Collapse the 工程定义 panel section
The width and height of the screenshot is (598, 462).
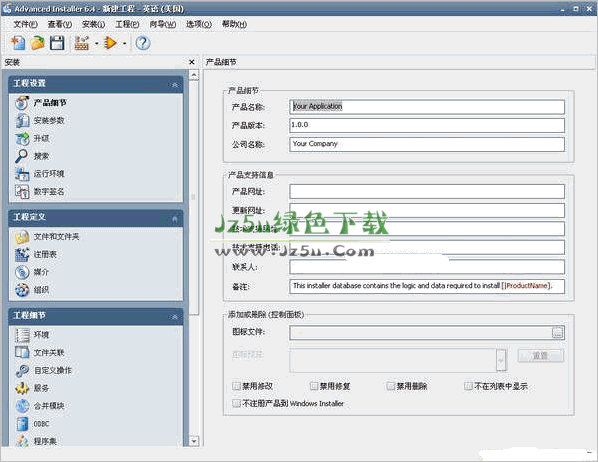(x=175, y=219)
